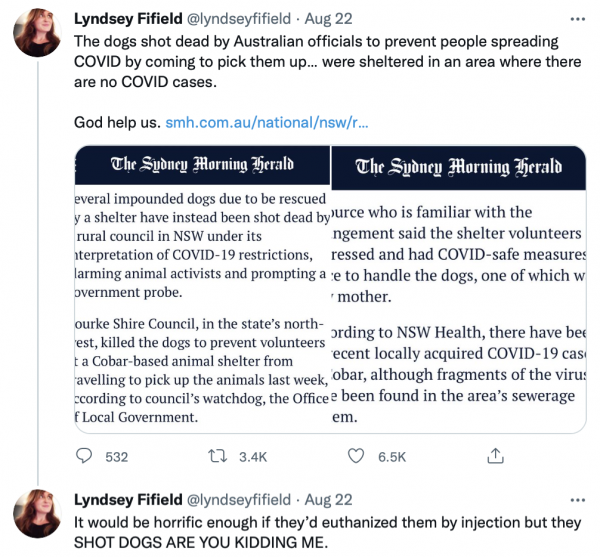Open the second tweet's three-dot menu
The width and height of the screenshot is (600, 557).
(x=576, y=498)
